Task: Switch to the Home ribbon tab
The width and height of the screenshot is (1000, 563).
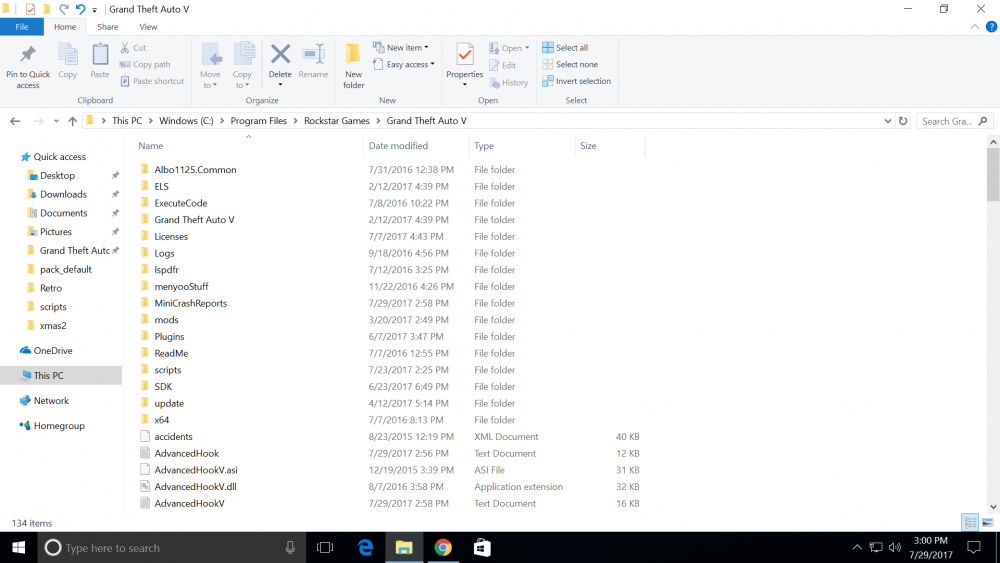Action: (65, 27)
